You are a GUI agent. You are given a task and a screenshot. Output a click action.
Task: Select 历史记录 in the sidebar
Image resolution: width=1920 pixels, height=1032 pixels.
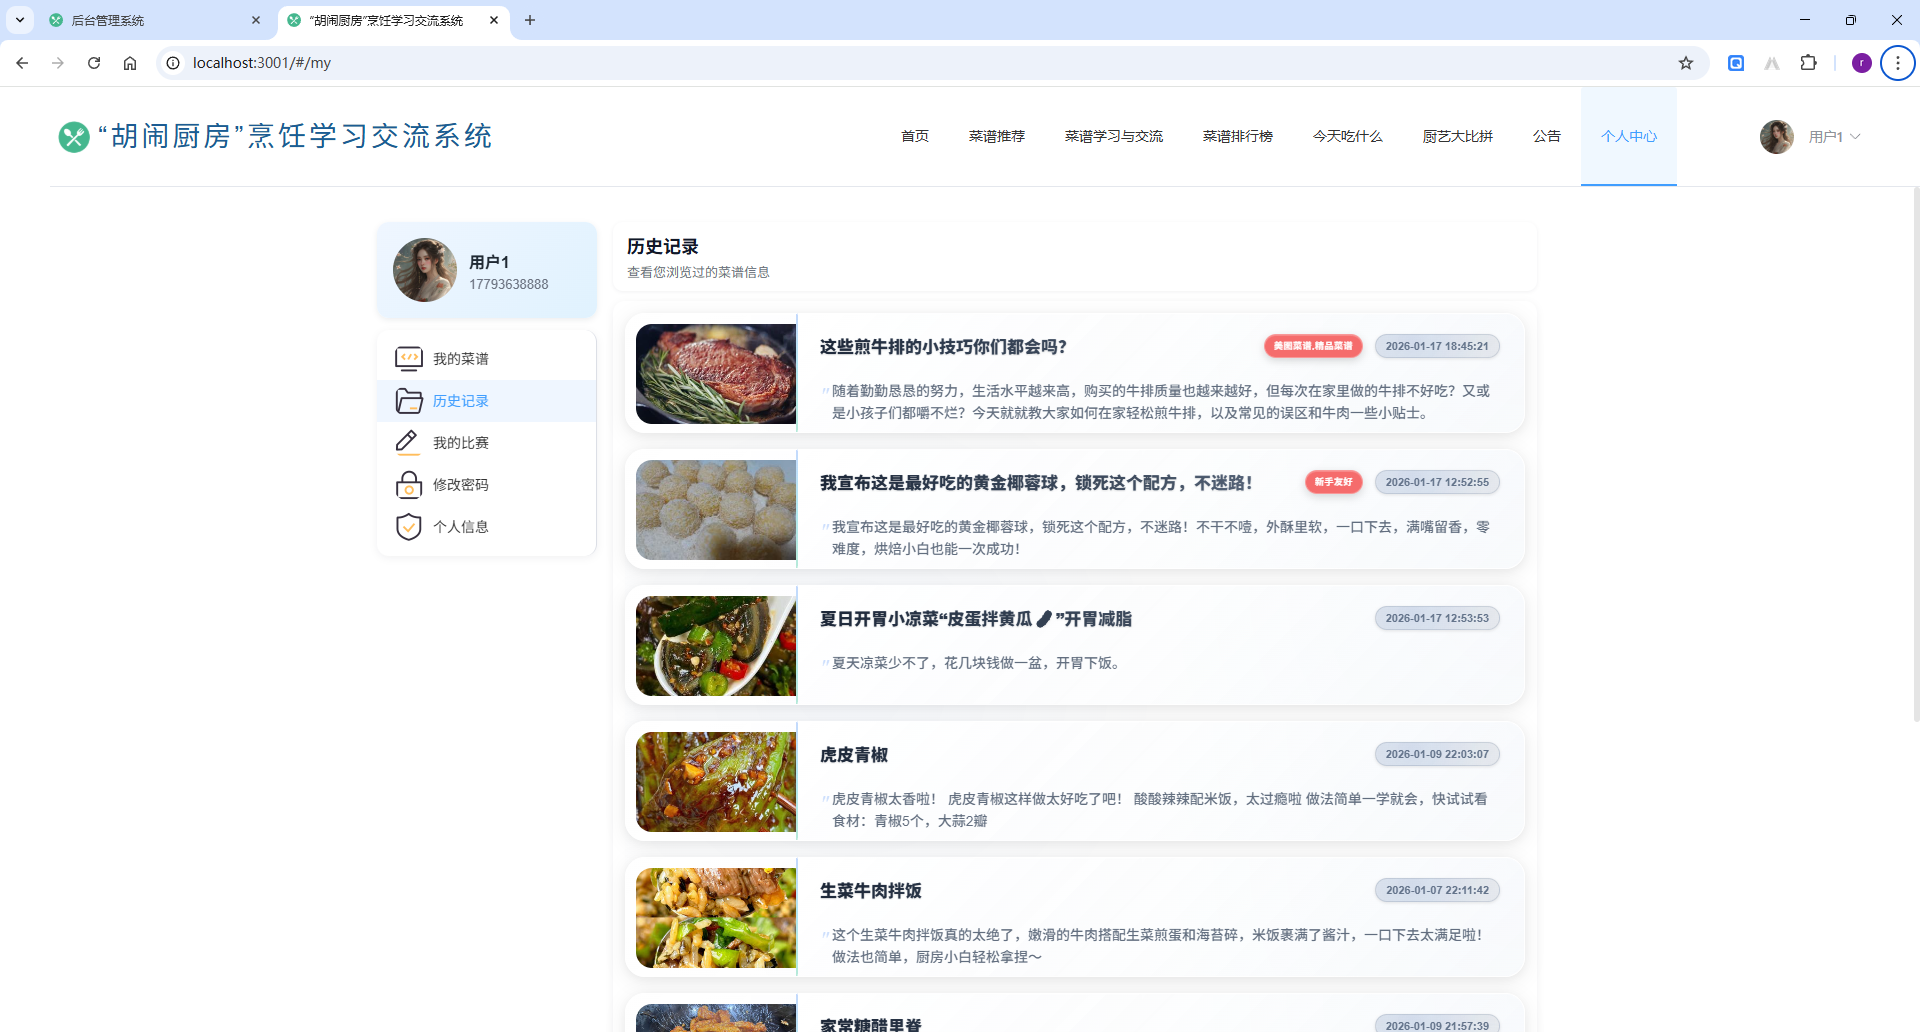(487, 401)
